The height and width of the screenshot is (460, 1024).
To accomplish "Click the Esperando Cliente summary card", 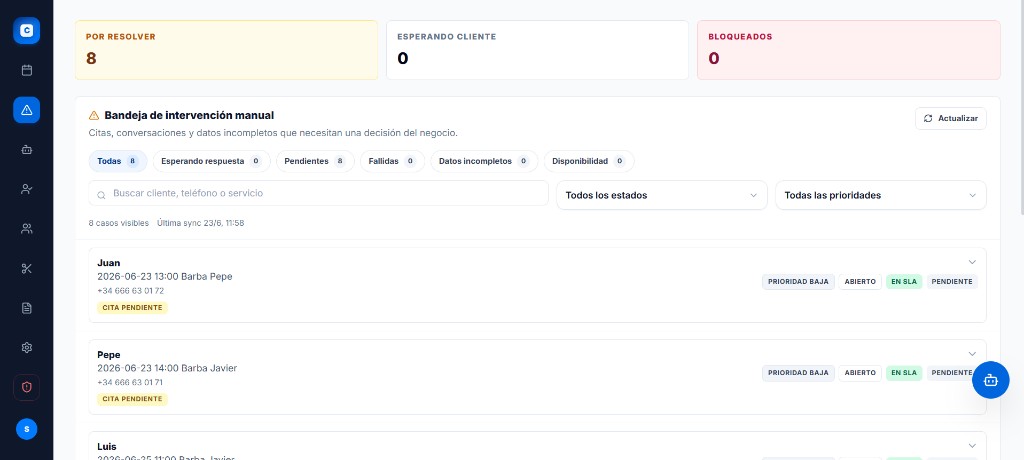I will click(537, 50).
